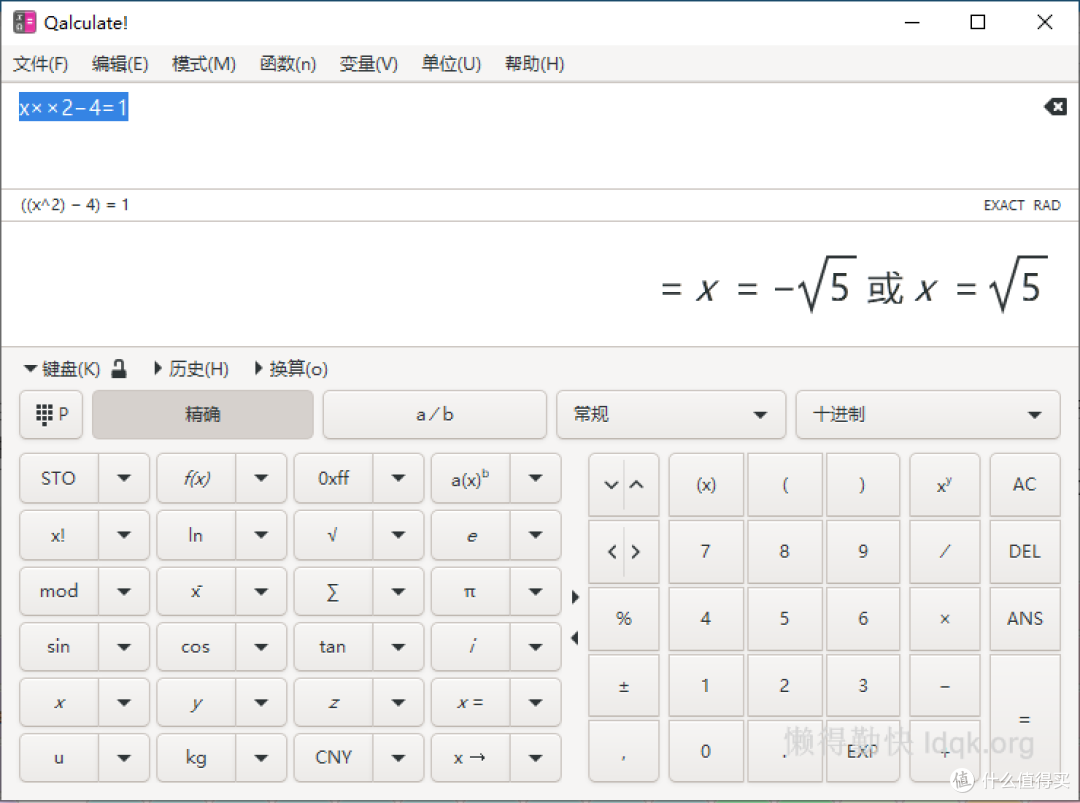
Task: Click the x → convert button
Action: click(x=470, y=758)
